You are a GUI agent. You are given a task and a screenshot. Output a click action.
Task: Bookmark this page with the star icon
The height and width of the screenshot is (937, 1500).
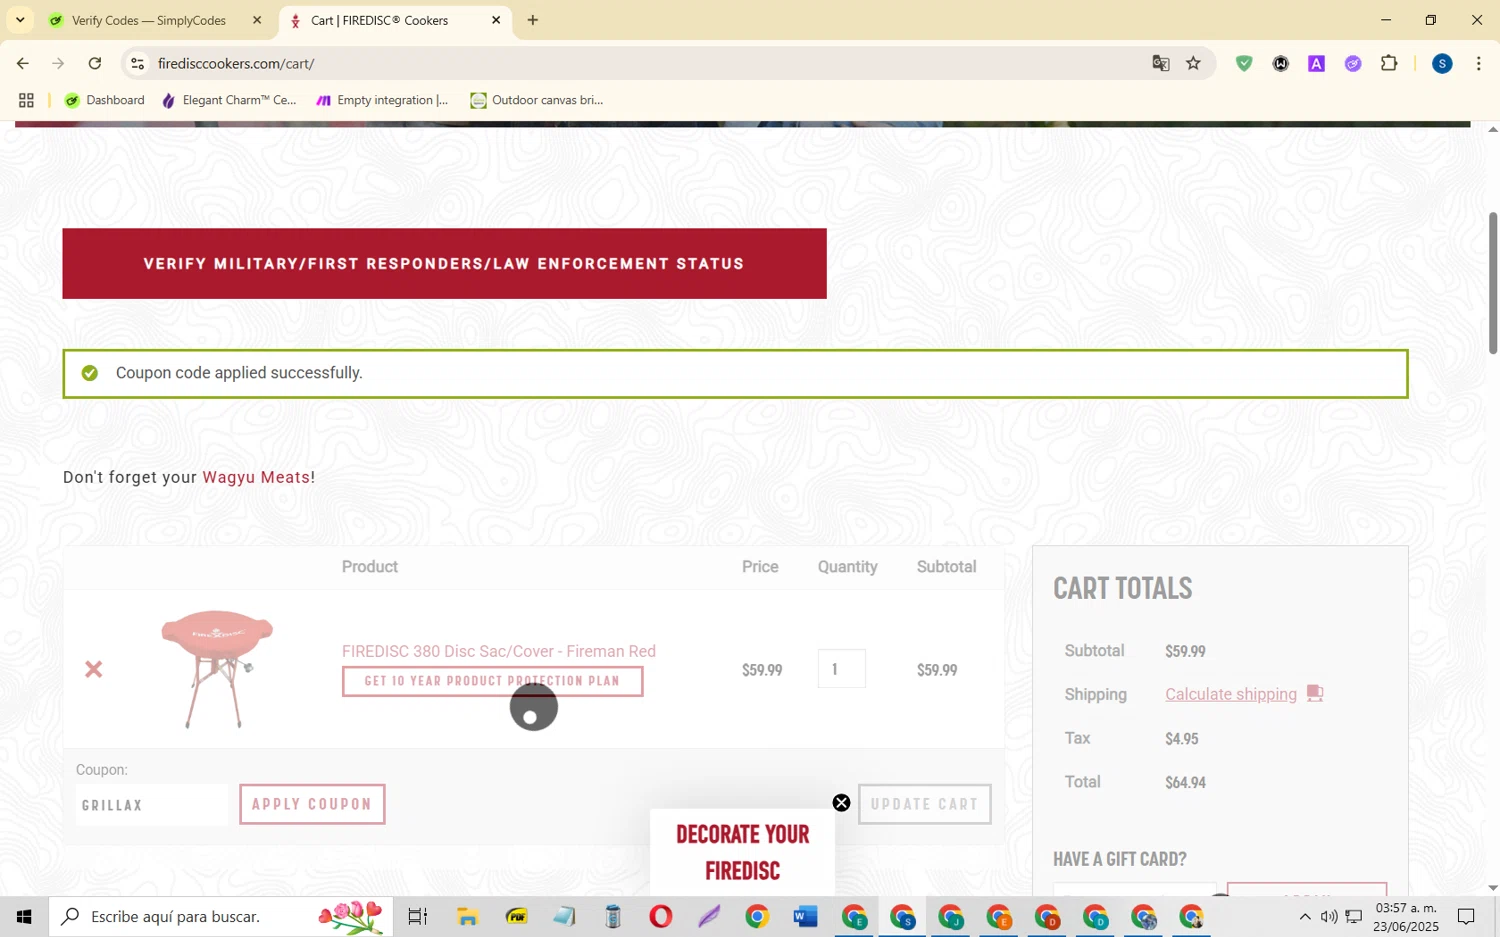(1193, 63)
